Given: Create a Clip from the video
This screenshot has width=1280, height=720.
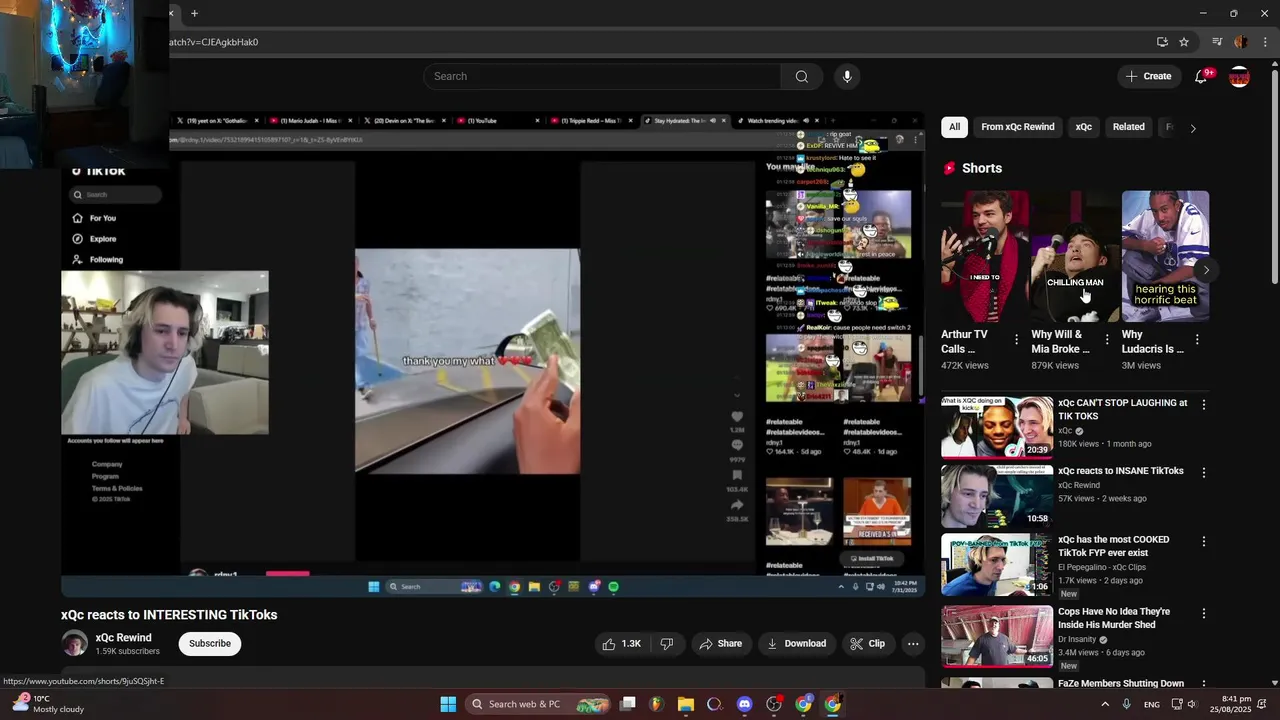Looking at the screenshot, I should tap(867, 644).
